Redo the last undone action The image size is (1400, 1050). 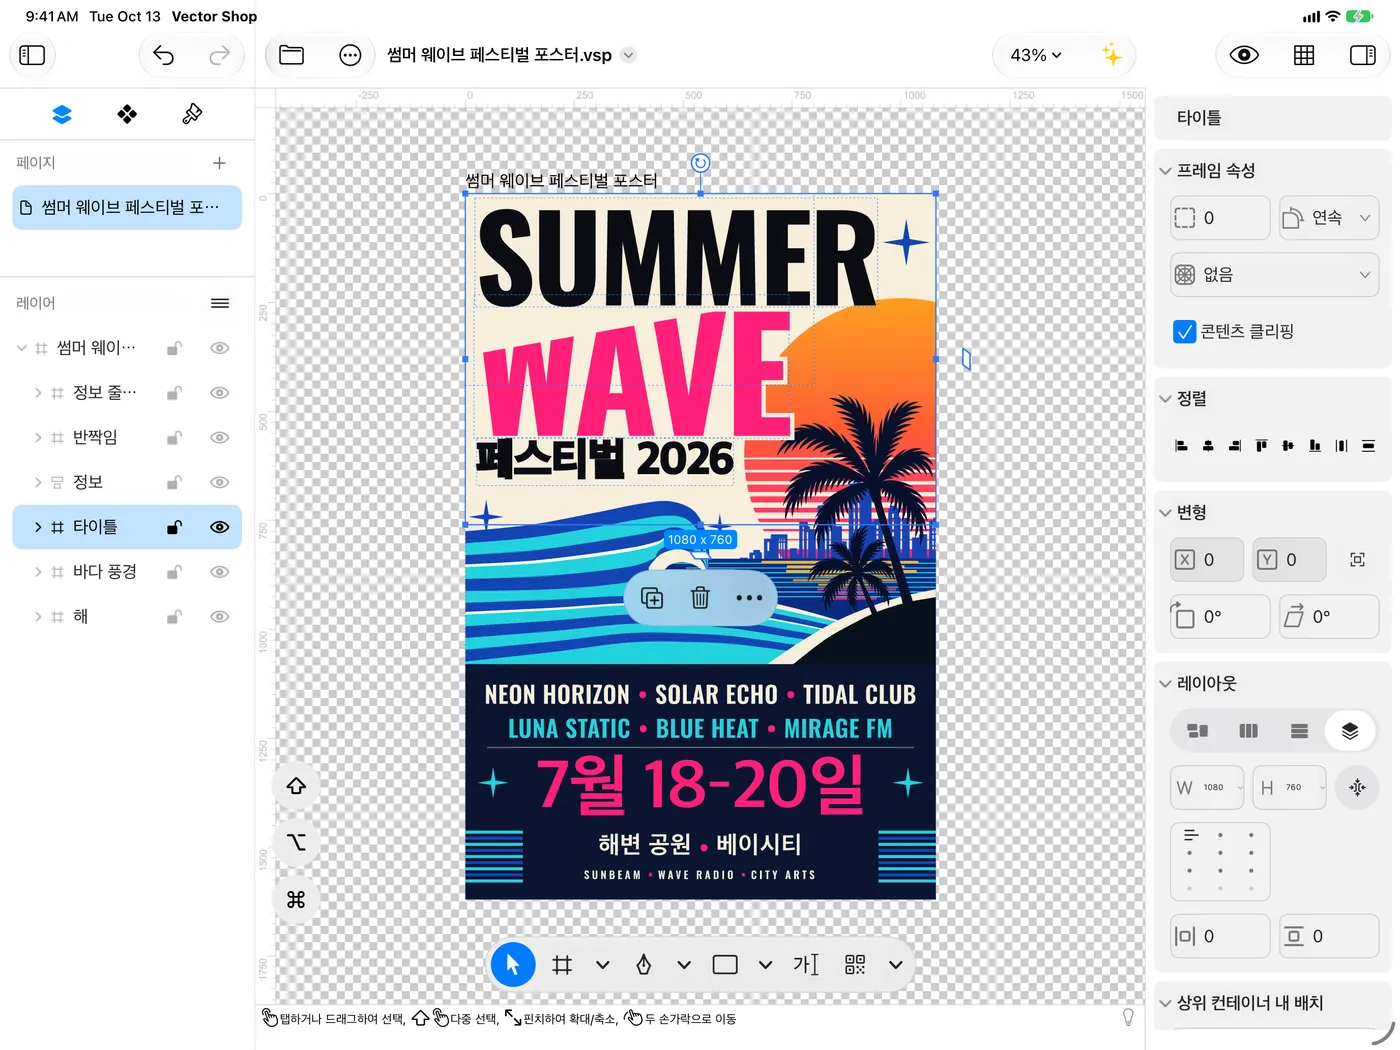220,55
